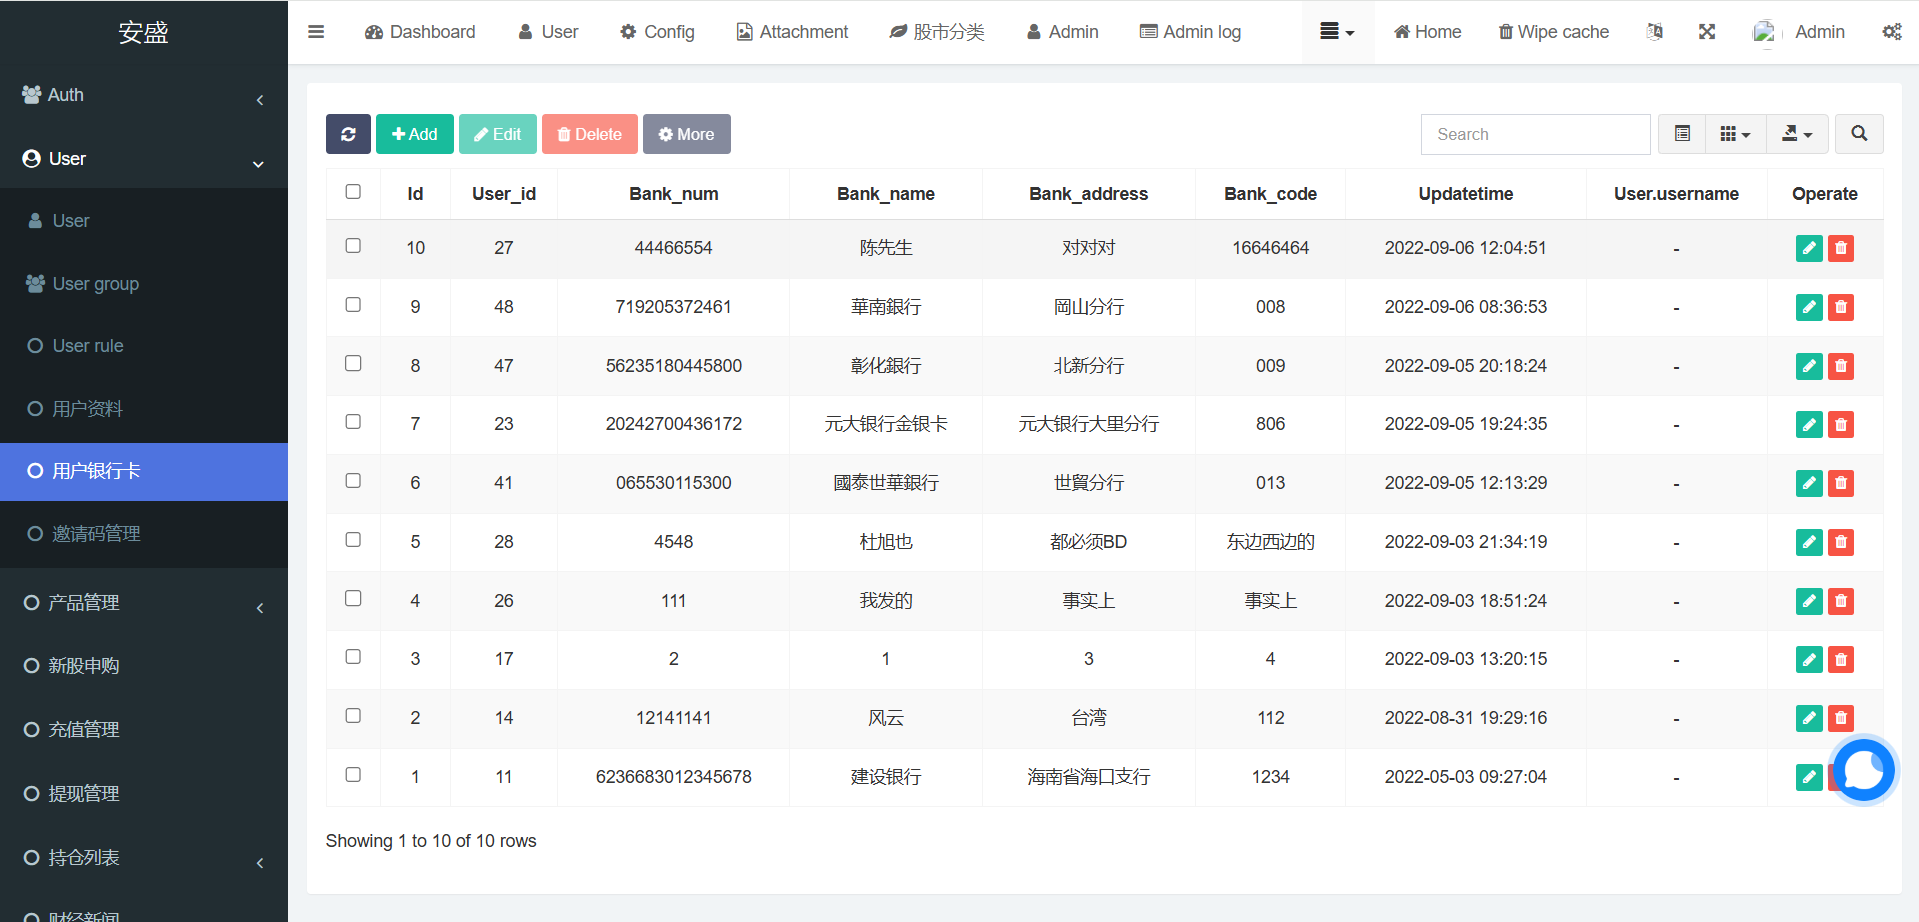Viewport: 1919px width, 922px height.
Task: Click the fullscreen expand icon in top bar
Action: [1707, 32]
